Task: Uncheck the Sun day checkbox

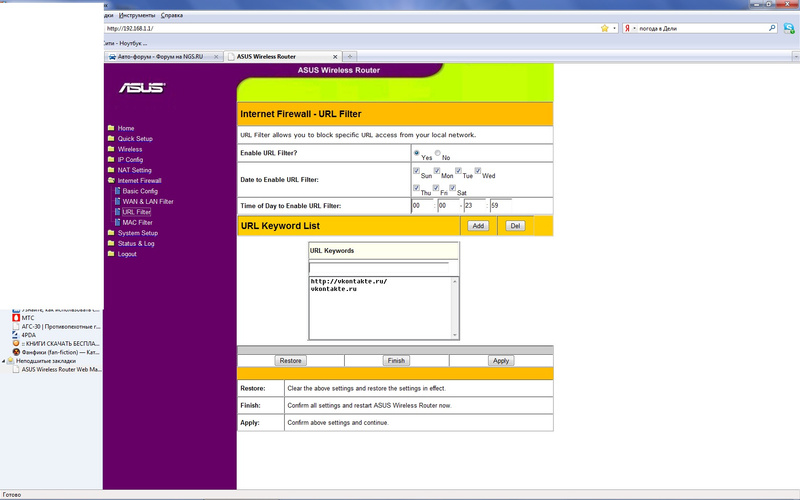Action: (x=416, y=171)
